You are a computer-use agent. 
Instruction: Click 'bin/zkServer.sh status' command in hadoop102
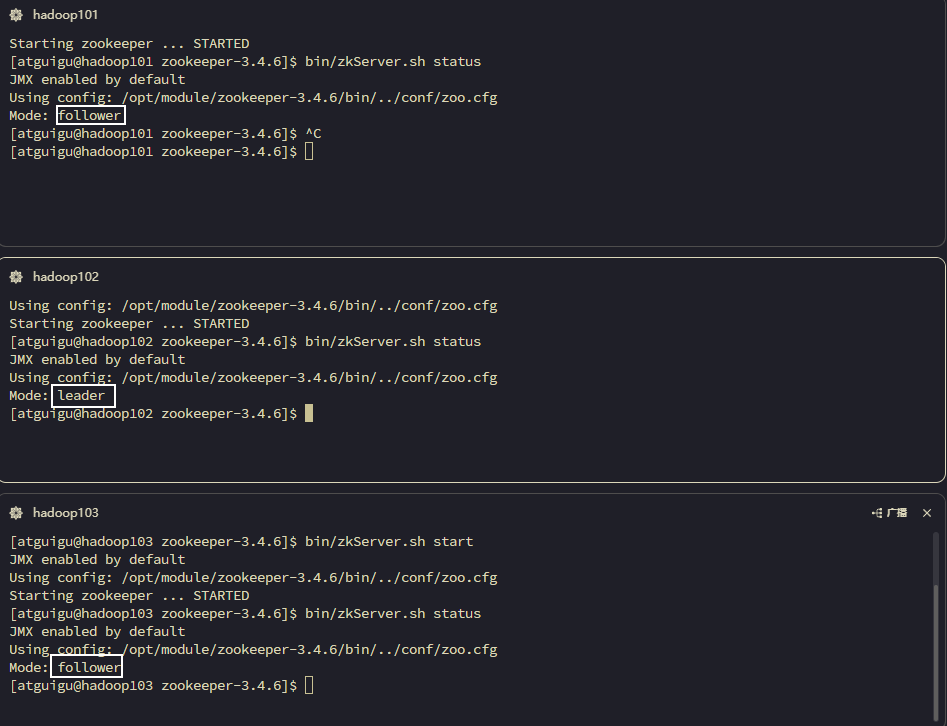(393, 342)
